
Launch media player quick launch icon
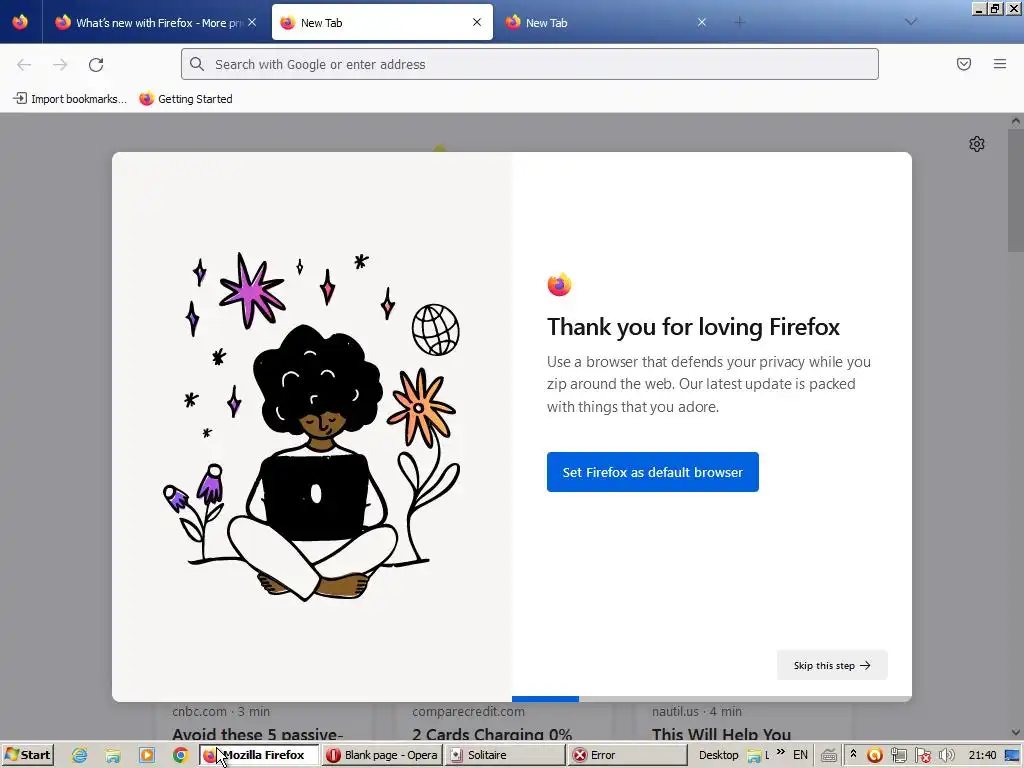[147, 756]
